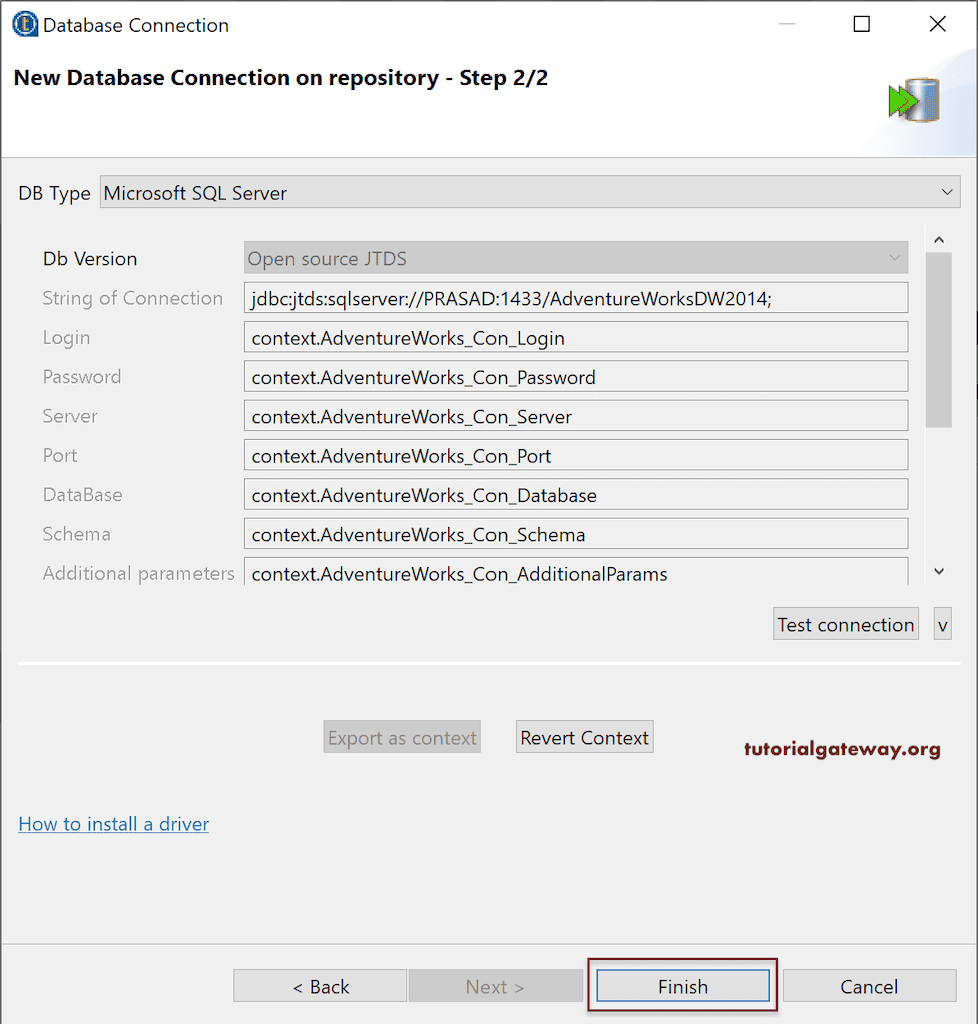Click the Port input field
Screen dimensions: 978x1024
[x=576, y=455]
